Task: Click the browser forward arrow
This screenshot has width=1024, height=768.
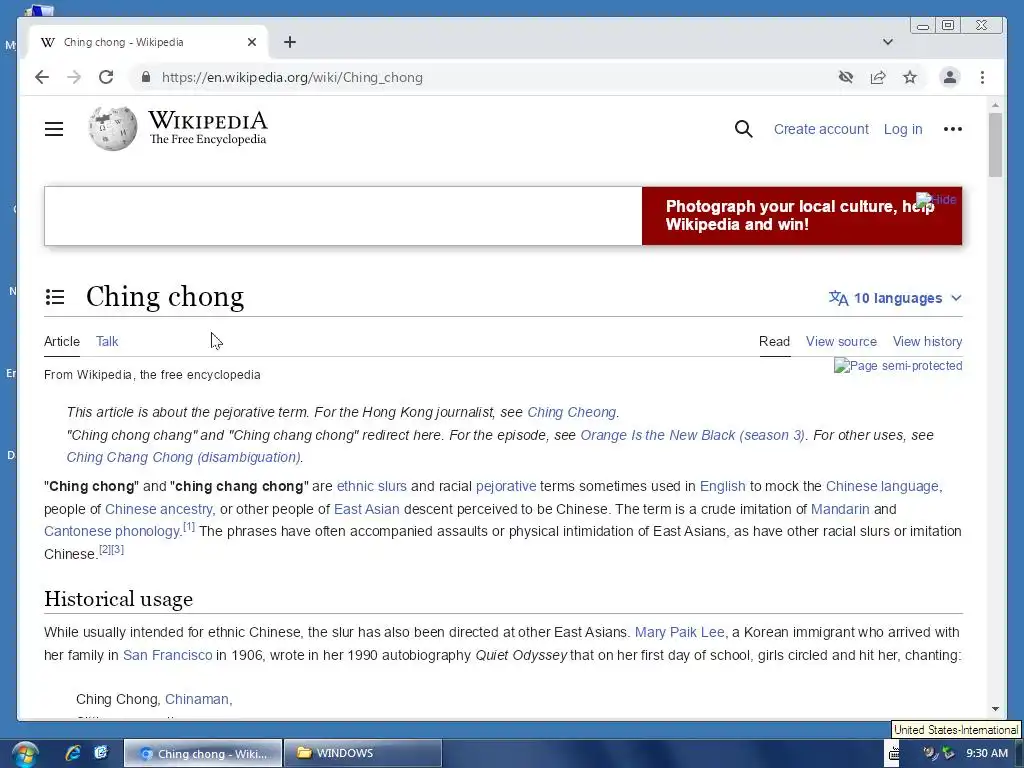Action: [74, 77]
